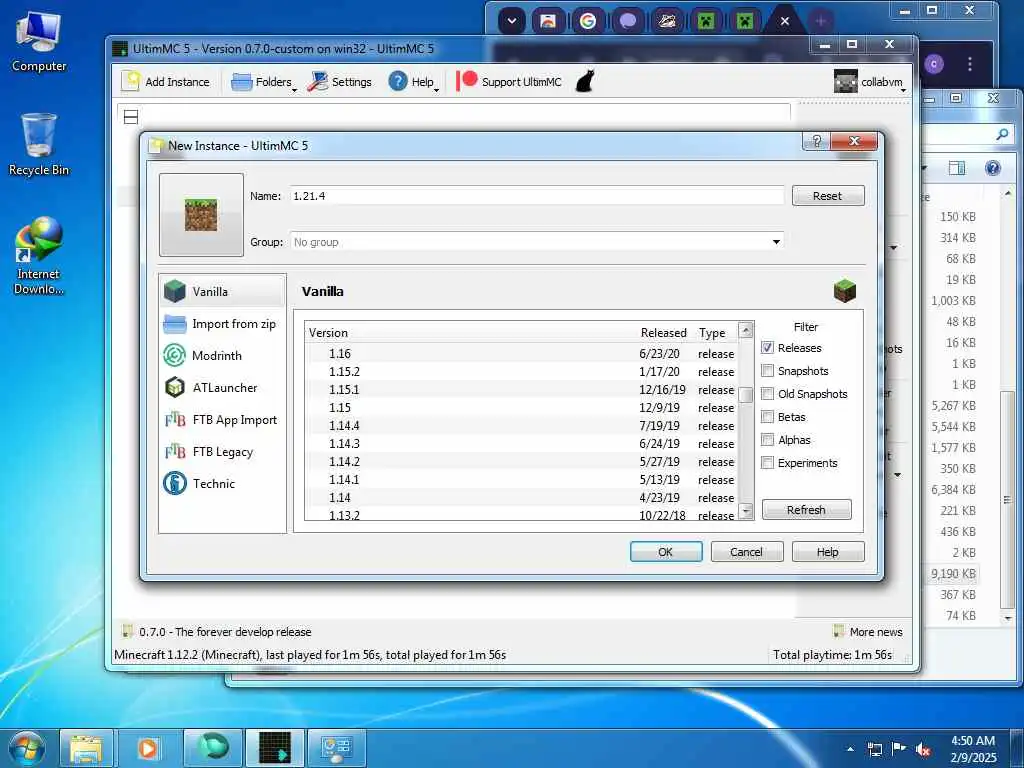
Task: Sort by the Type column header
Action: coord(713,332)
